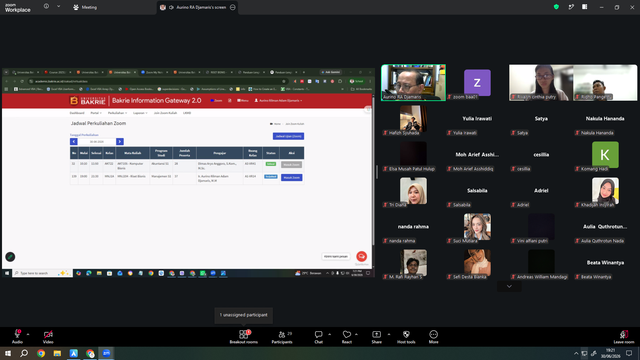This screenshot has width=640, height=360.
Task: Select Aurino RA Djamaris's screen tab
Action: (x=198, y=7)
